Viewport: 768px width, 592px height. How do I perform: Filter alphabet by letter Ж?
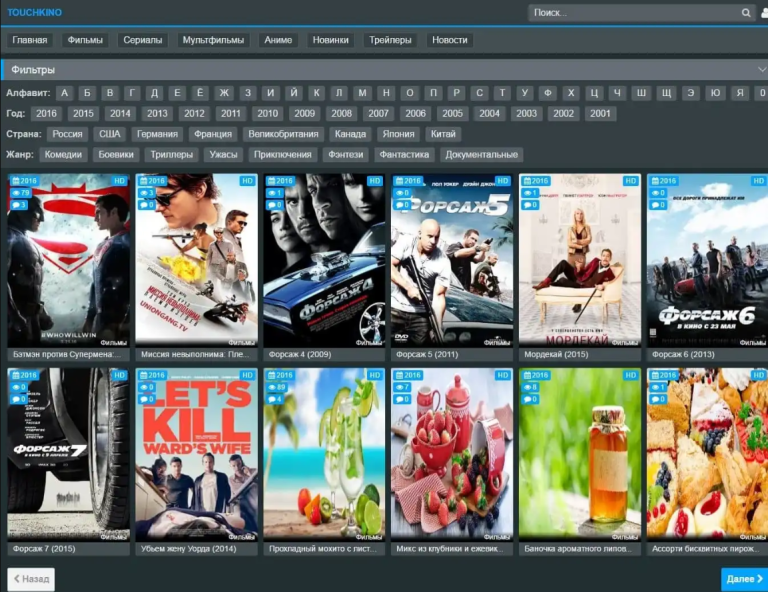[x=224, y=93]
